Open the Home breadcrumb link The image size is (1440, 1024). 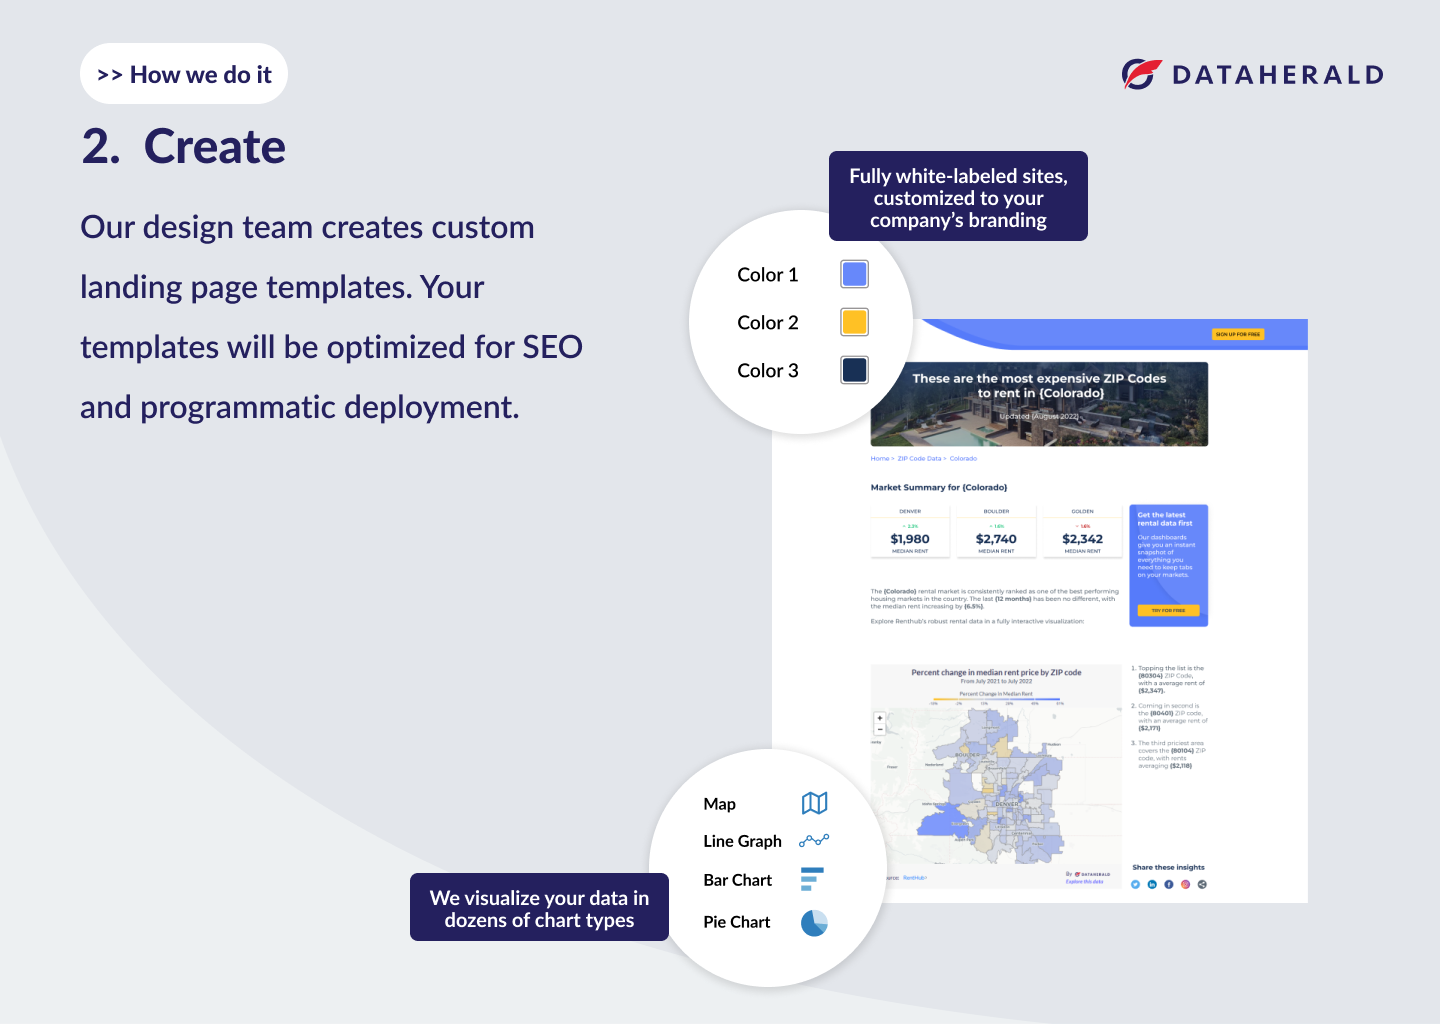880,459
